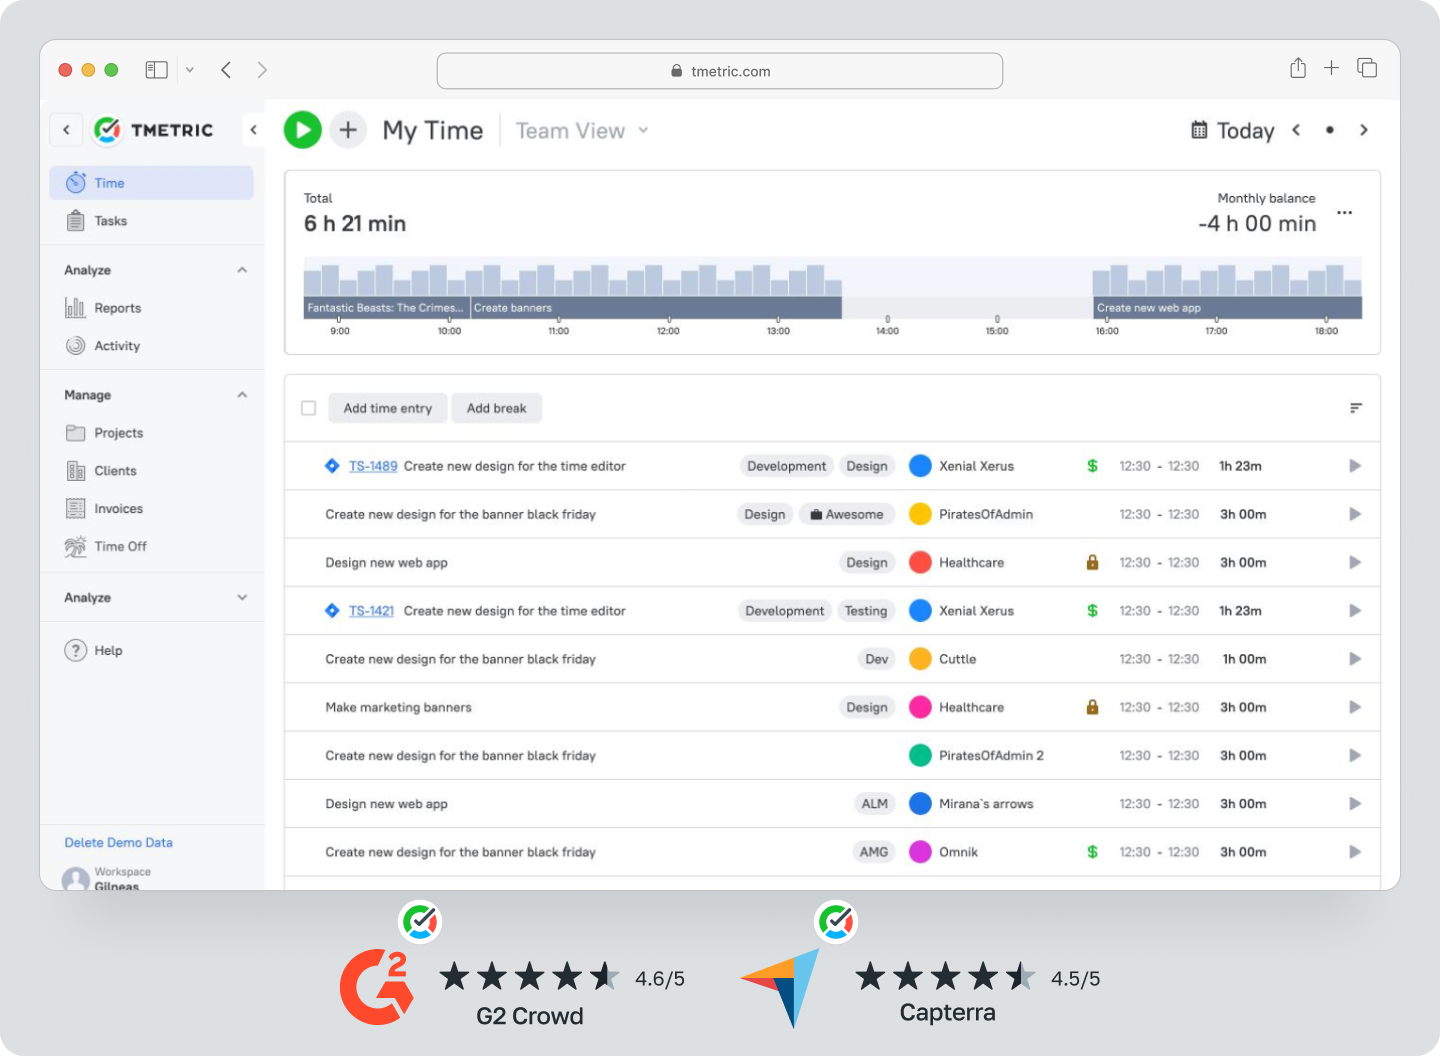The width and height of the screenshot is (1440, 1056).
Task: Click the Create banners block in timeline
Action: tap(655, 308)
